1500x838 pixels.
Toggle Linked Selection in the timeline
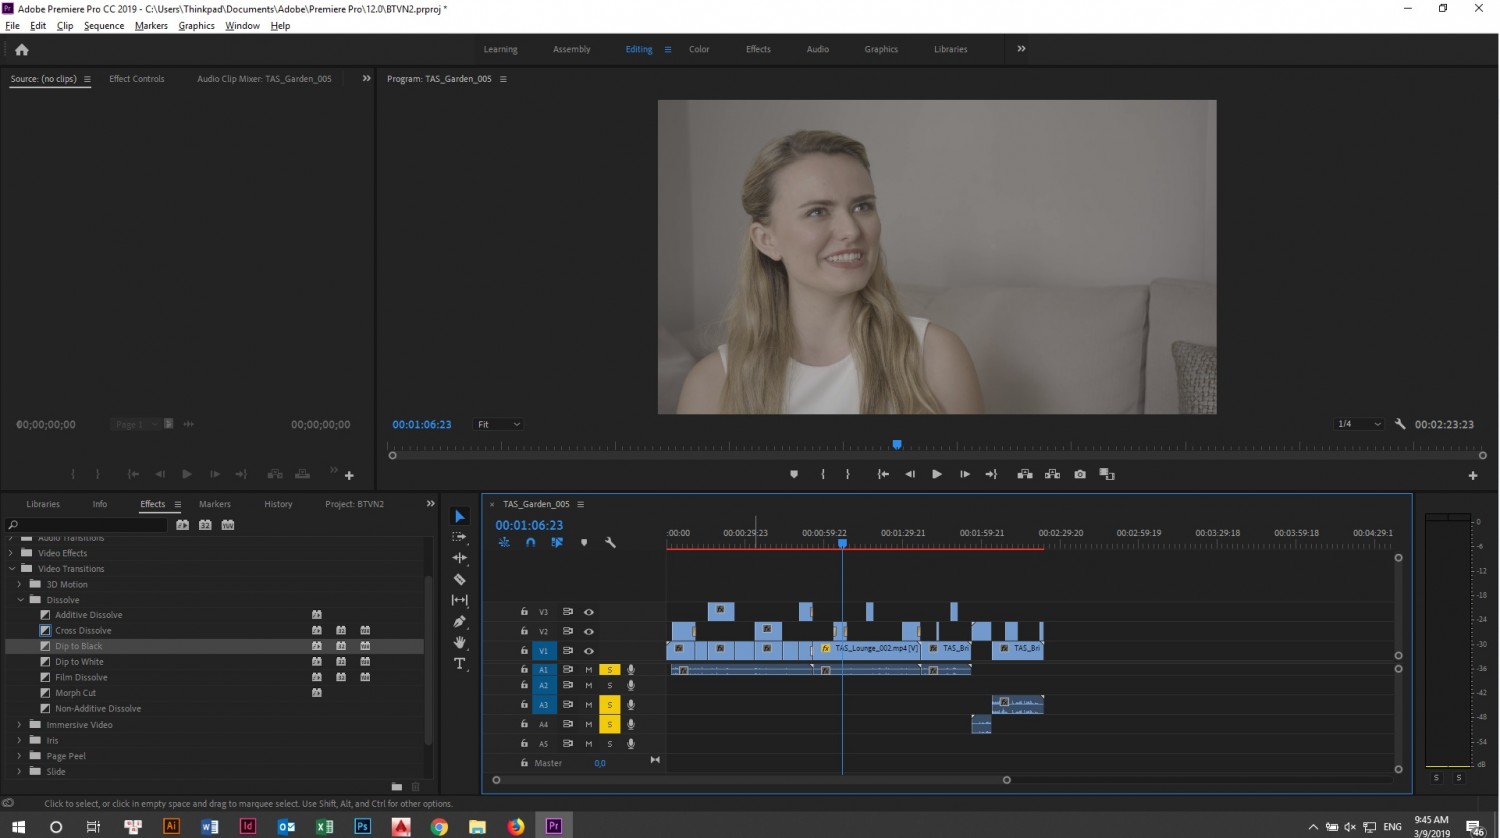click(x=557, y=543)
